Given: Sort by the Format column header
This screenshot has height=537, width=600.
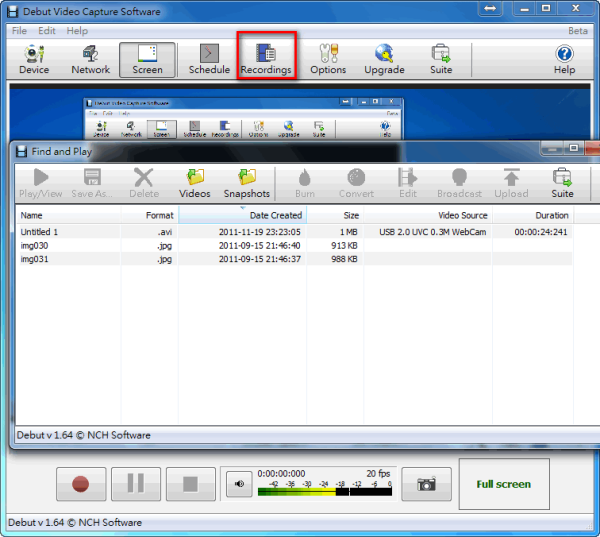Looking at the screenshot, I should click(x=150, y=215).
